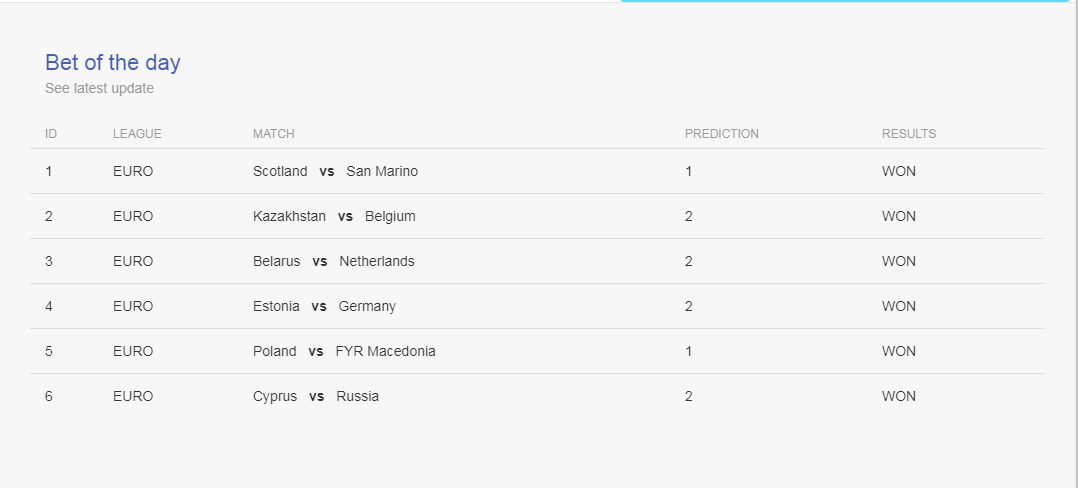Viewport: 1078px width, 488px height.
Task: Click the Bet of the day heading
Action: coord(113,63)
